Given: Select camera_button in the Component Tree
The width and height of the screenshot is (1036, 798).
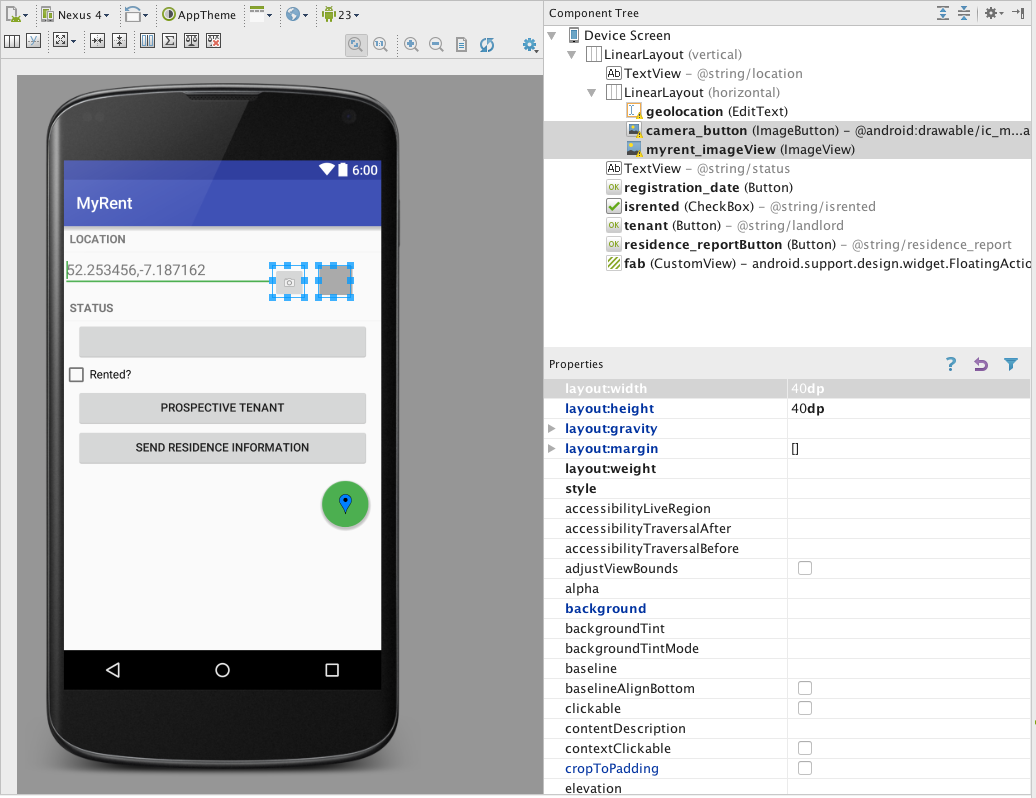Looking at the screenshot, I should click(x=696, y=130).
